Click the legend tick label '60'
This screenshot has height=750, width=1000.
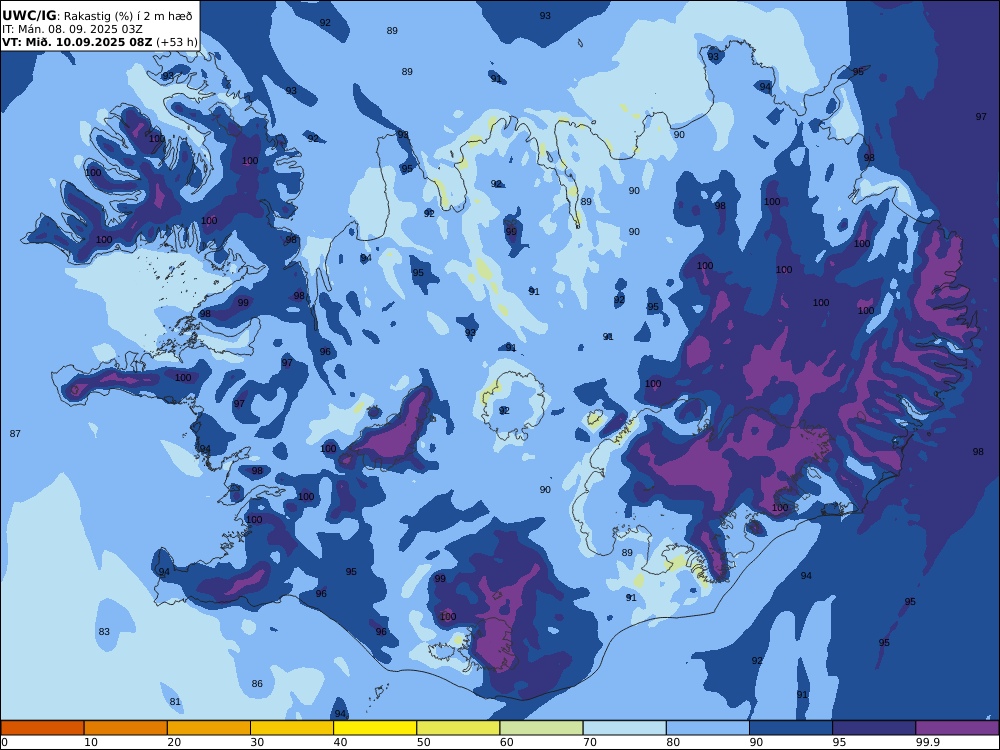coord(506,742)
